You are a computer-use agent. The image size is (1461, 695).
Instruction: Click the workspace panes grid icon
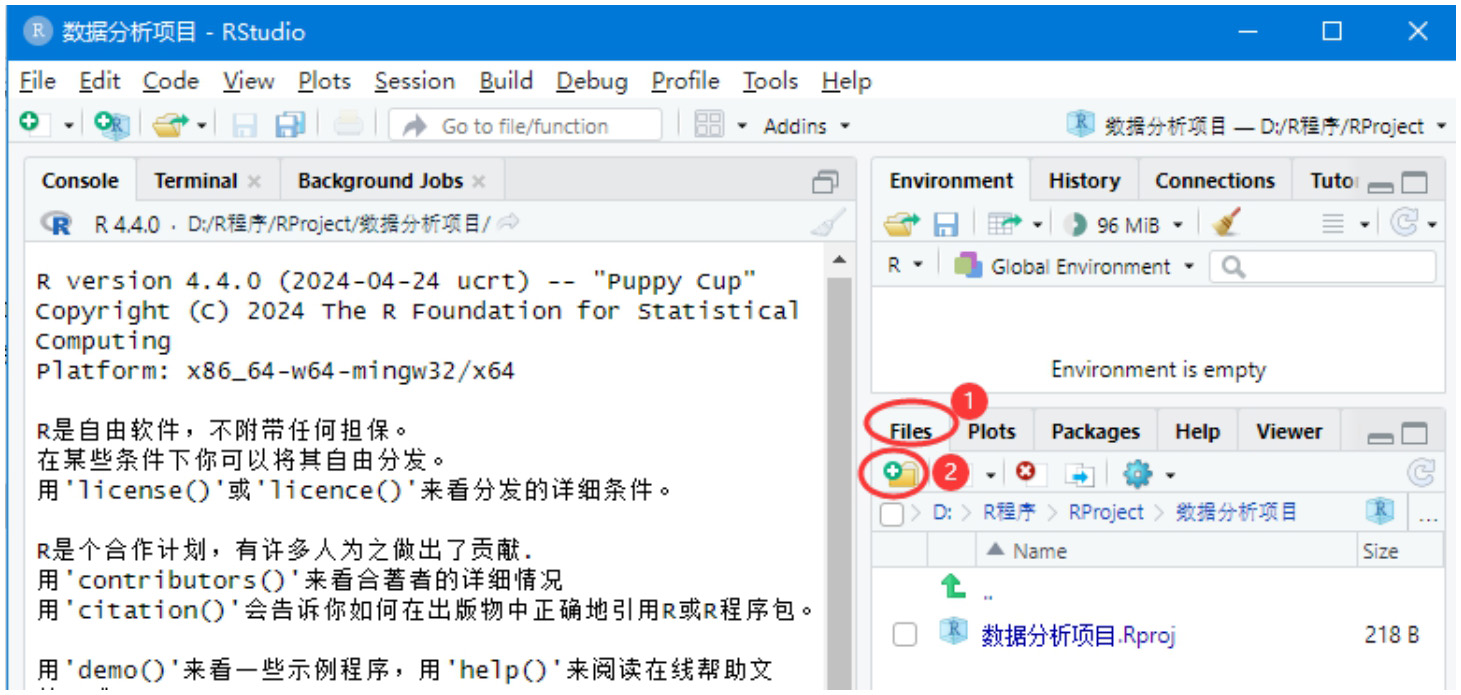708,125
